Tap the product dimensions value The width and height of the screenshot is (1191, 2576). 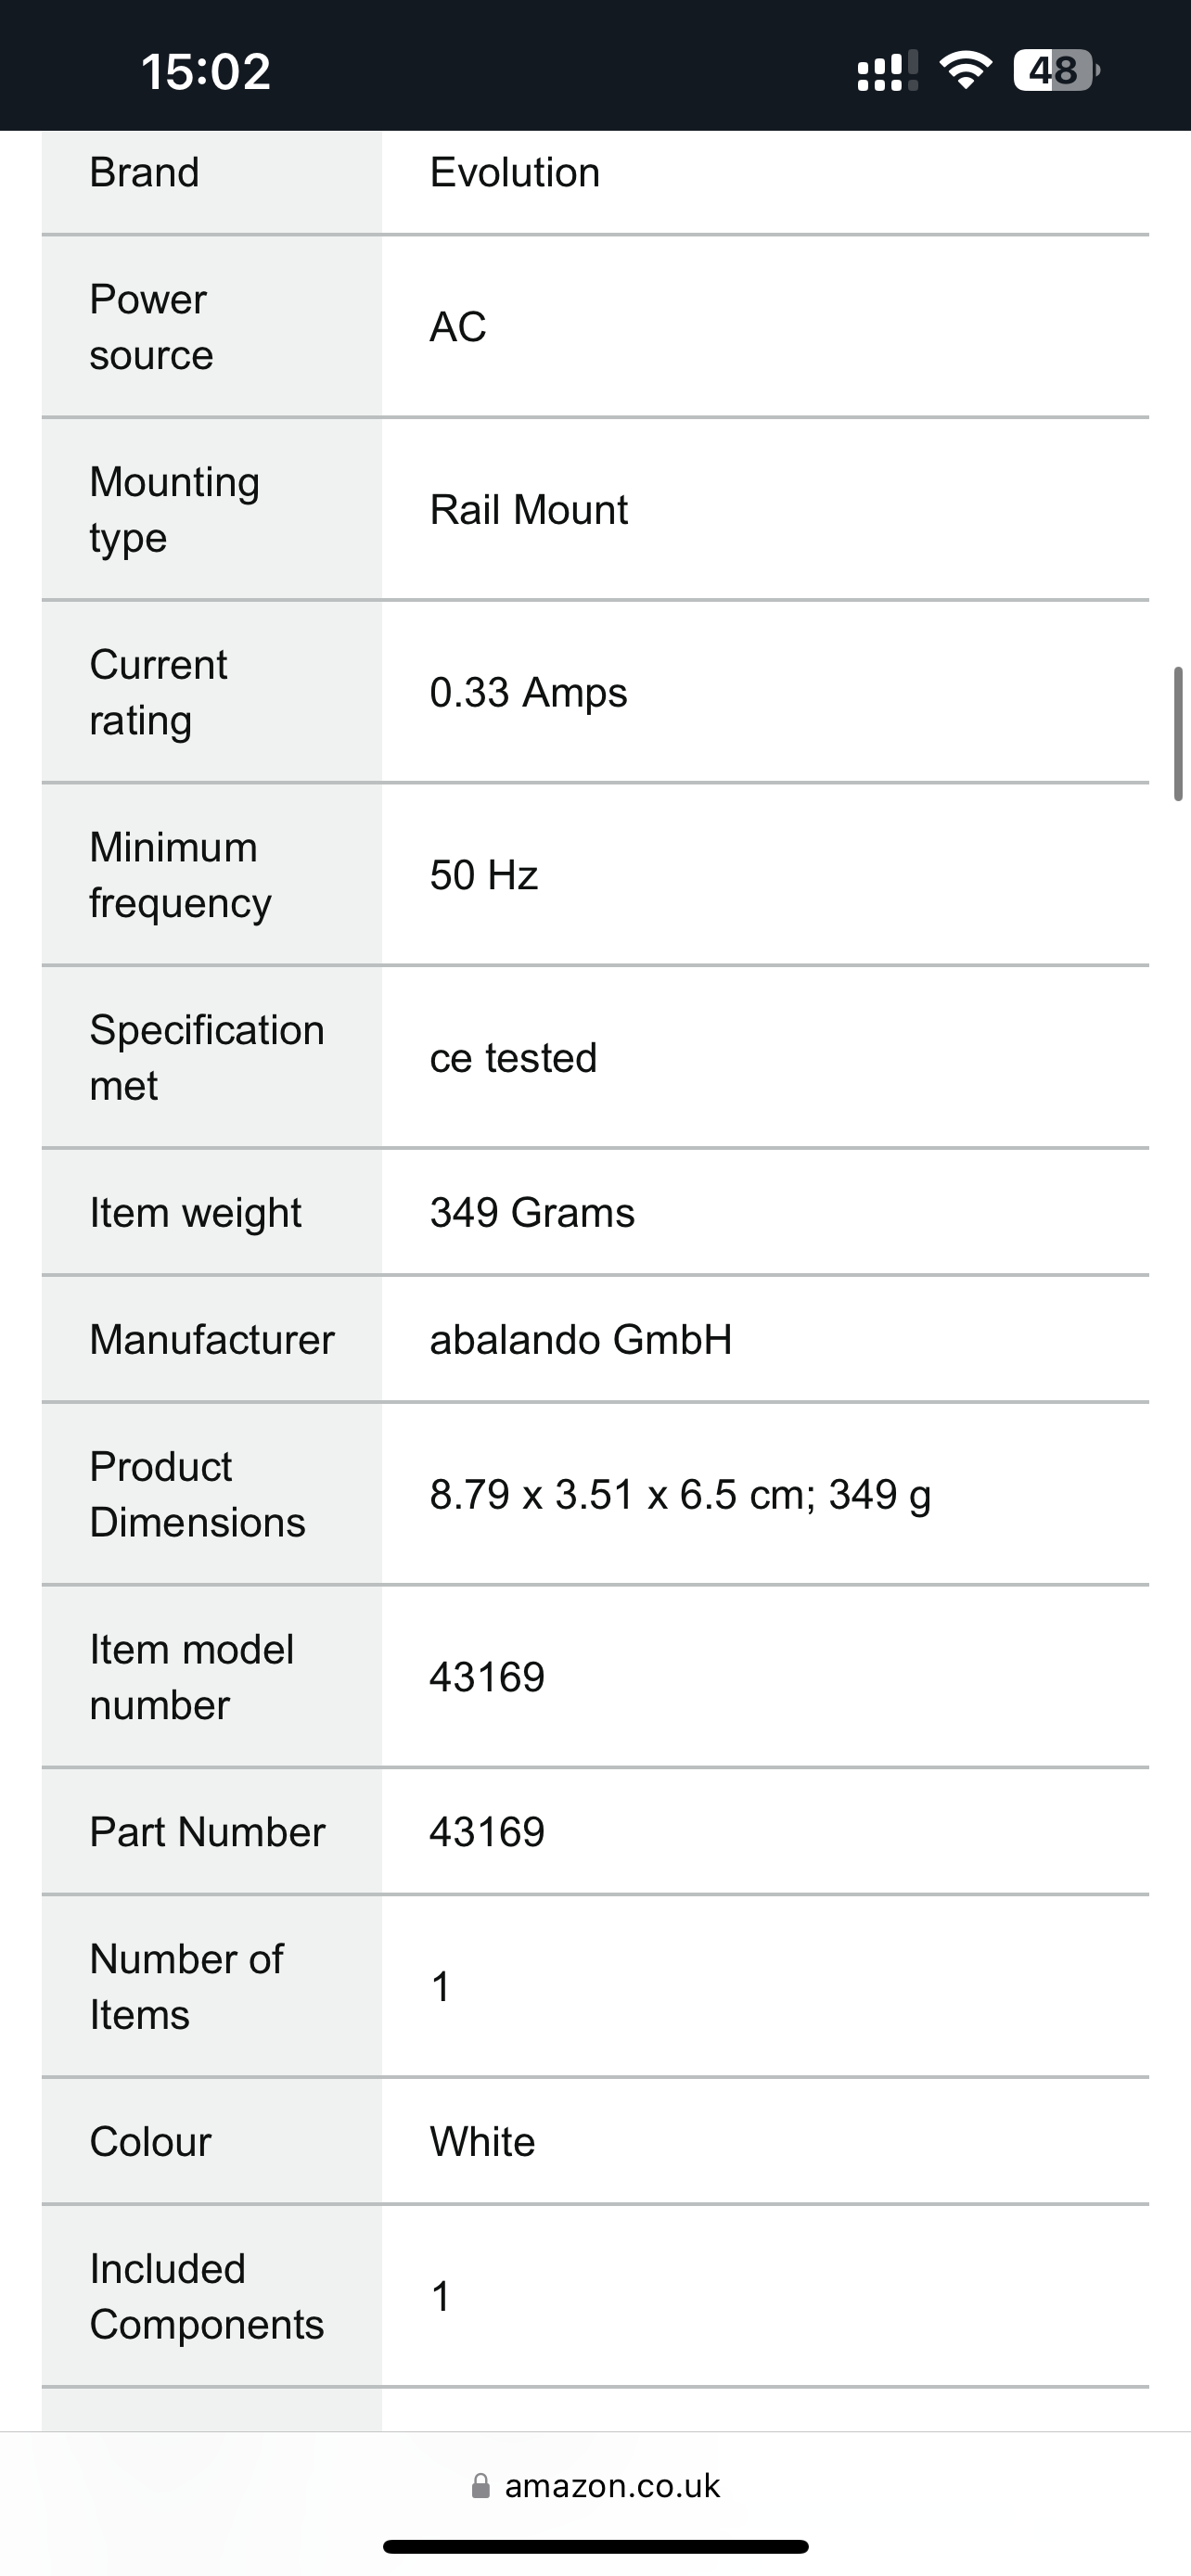click(x=680, y=1495)
